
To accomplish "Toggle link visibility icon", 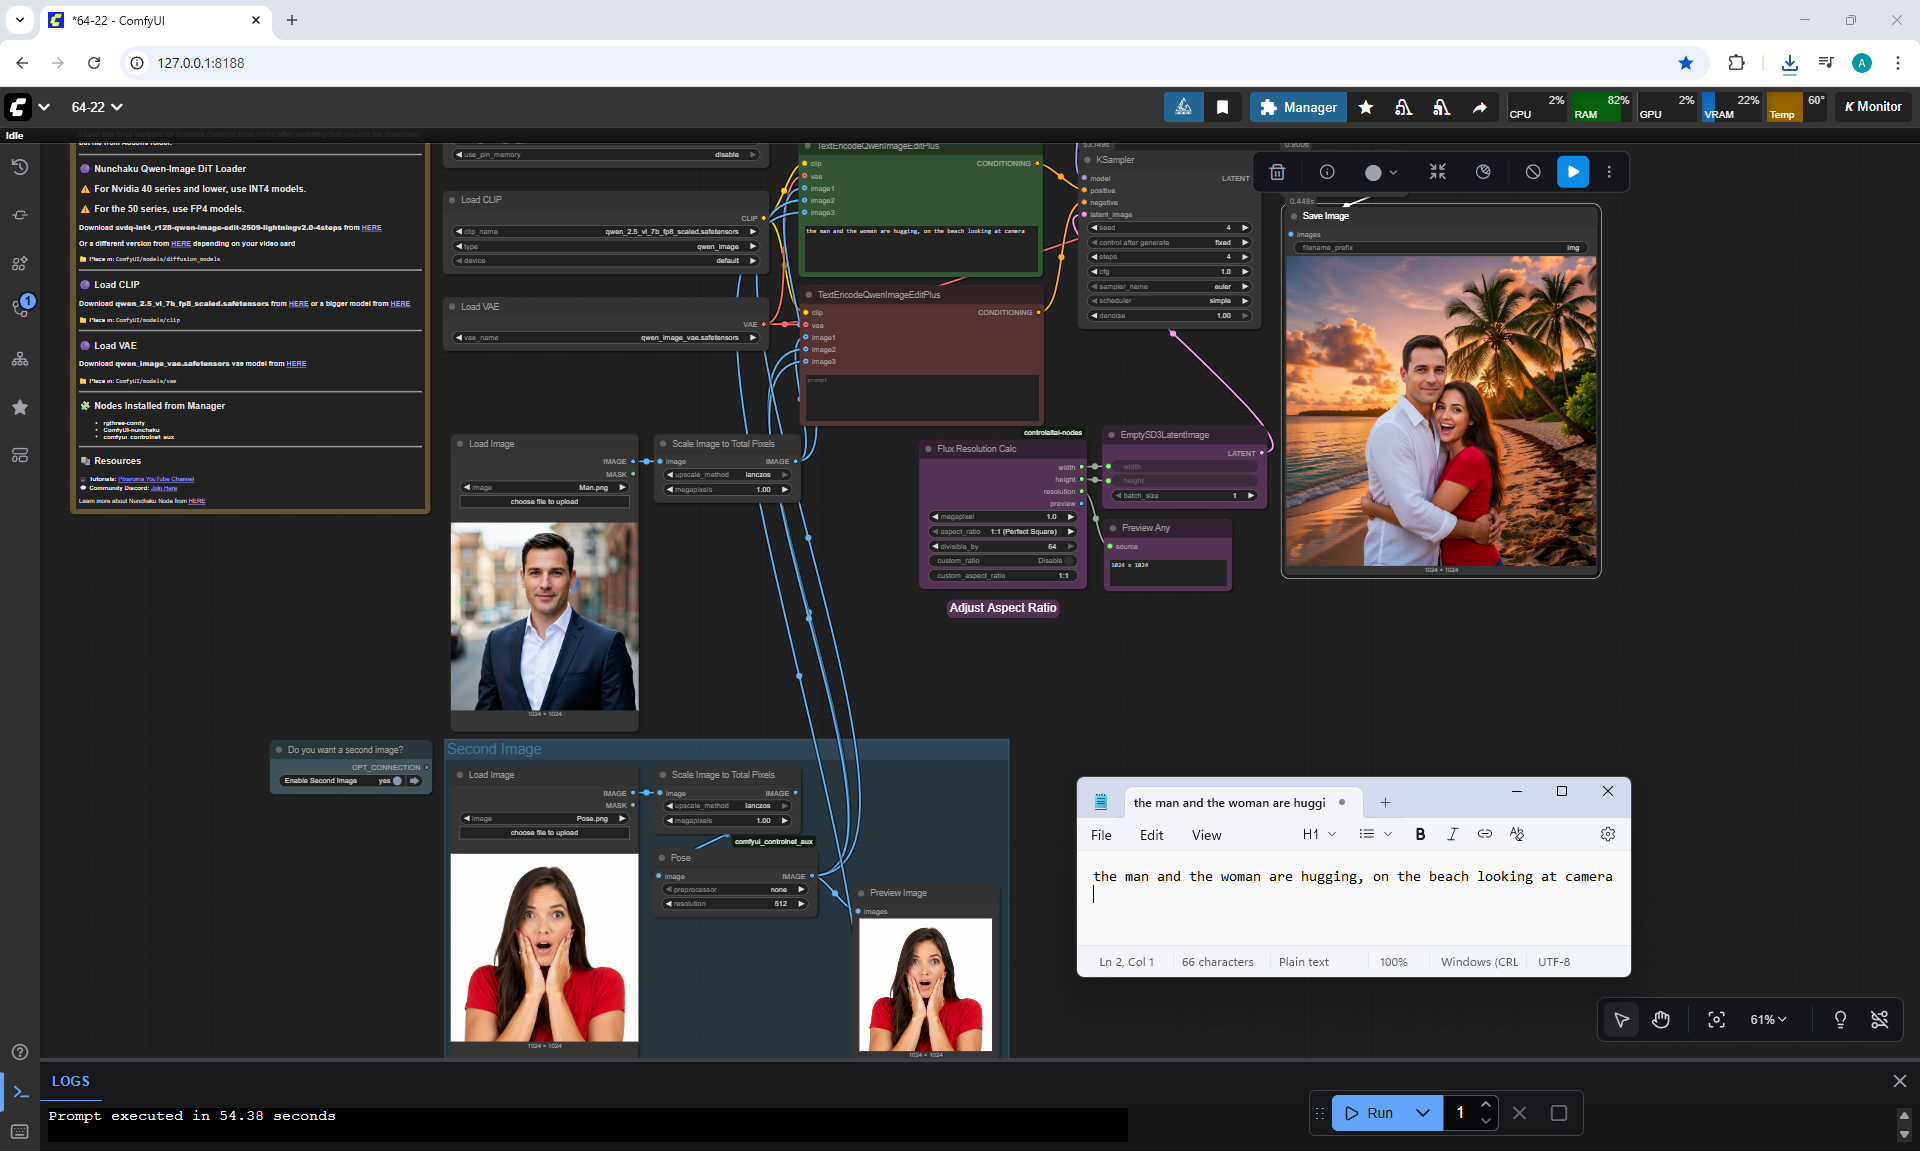I will (x=1879, y=1020).
